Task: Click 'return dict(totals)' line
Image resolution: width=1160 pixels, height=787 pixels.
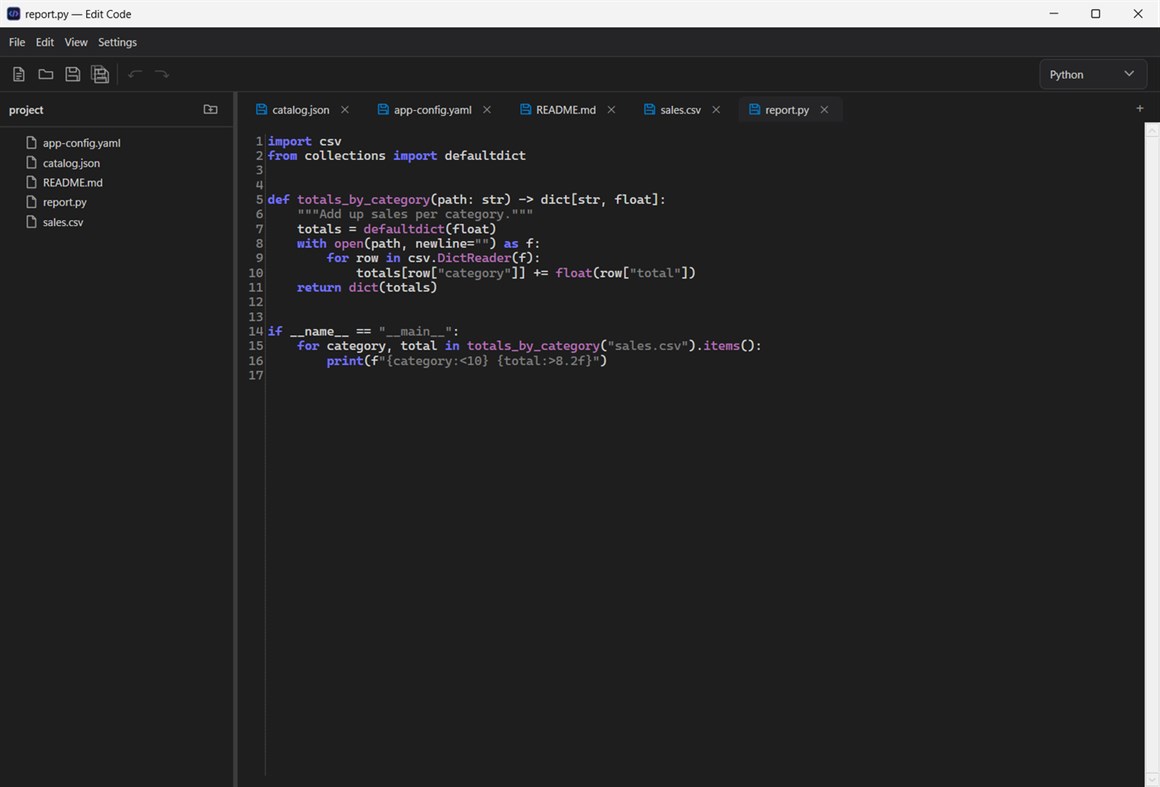Action: [367, 287]
